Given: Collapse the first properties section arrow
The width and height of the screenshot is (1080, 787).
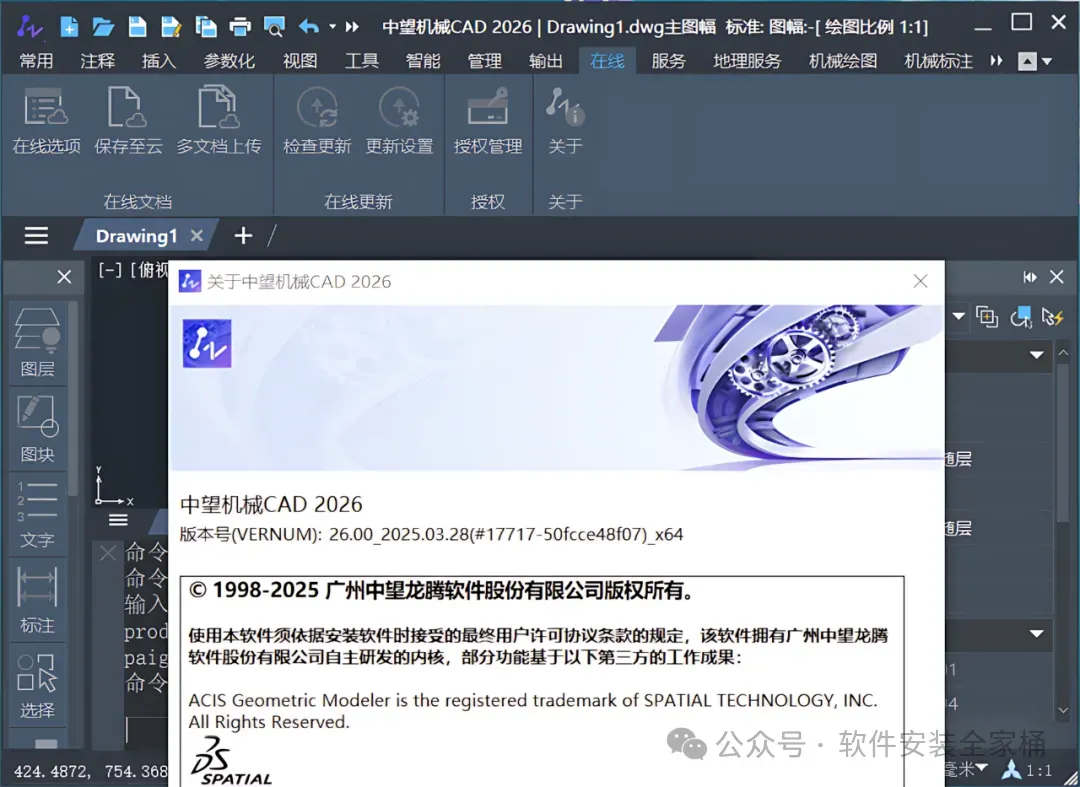Looking at the screenshot, I should [x=1037, y=355].
